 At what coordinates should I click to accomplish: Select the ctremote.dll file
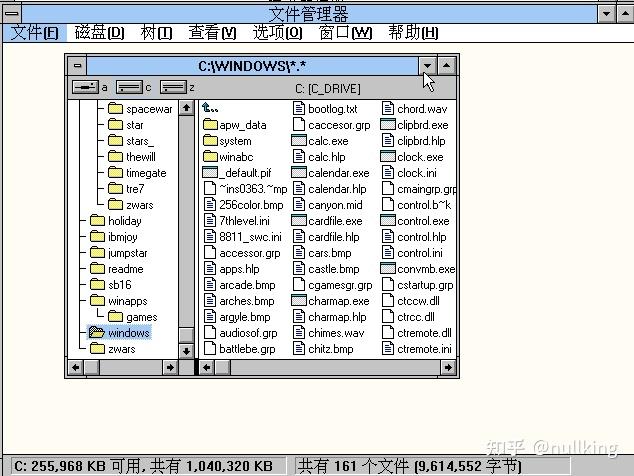click(x=417, y=333)
